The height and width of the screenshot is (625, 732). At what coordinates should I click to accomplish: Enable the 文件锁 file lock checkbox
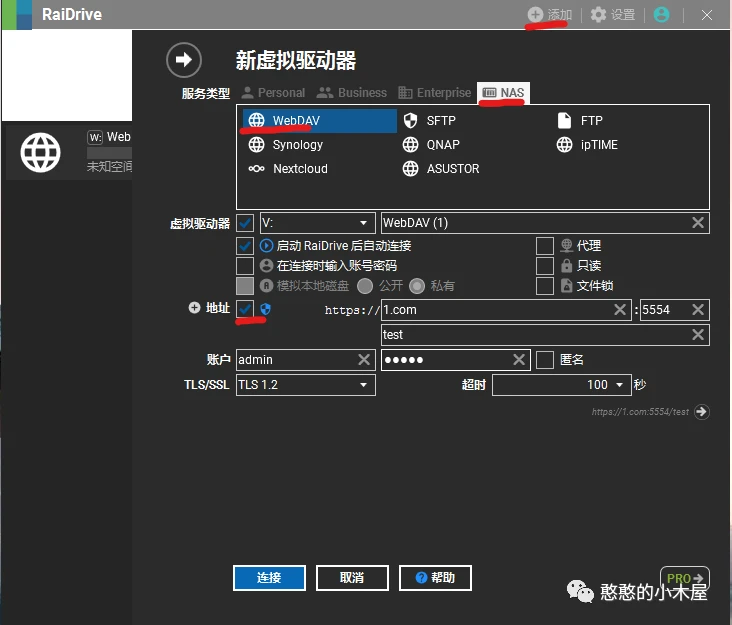point(544,286)
